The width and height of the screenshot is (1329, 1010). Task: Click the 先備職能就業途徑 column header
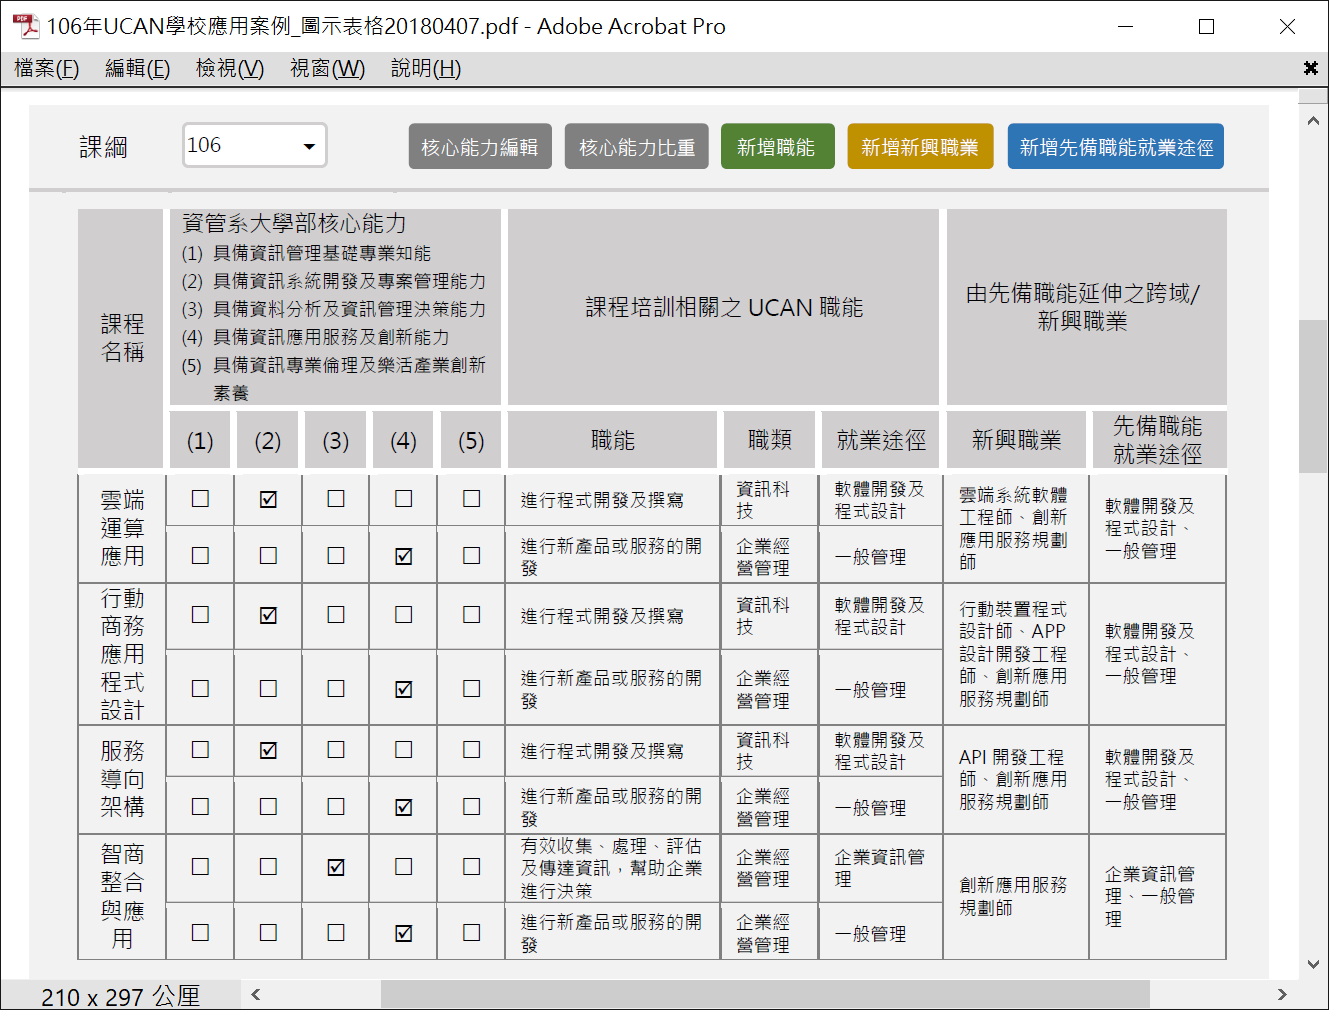(x=1158, y=440)
